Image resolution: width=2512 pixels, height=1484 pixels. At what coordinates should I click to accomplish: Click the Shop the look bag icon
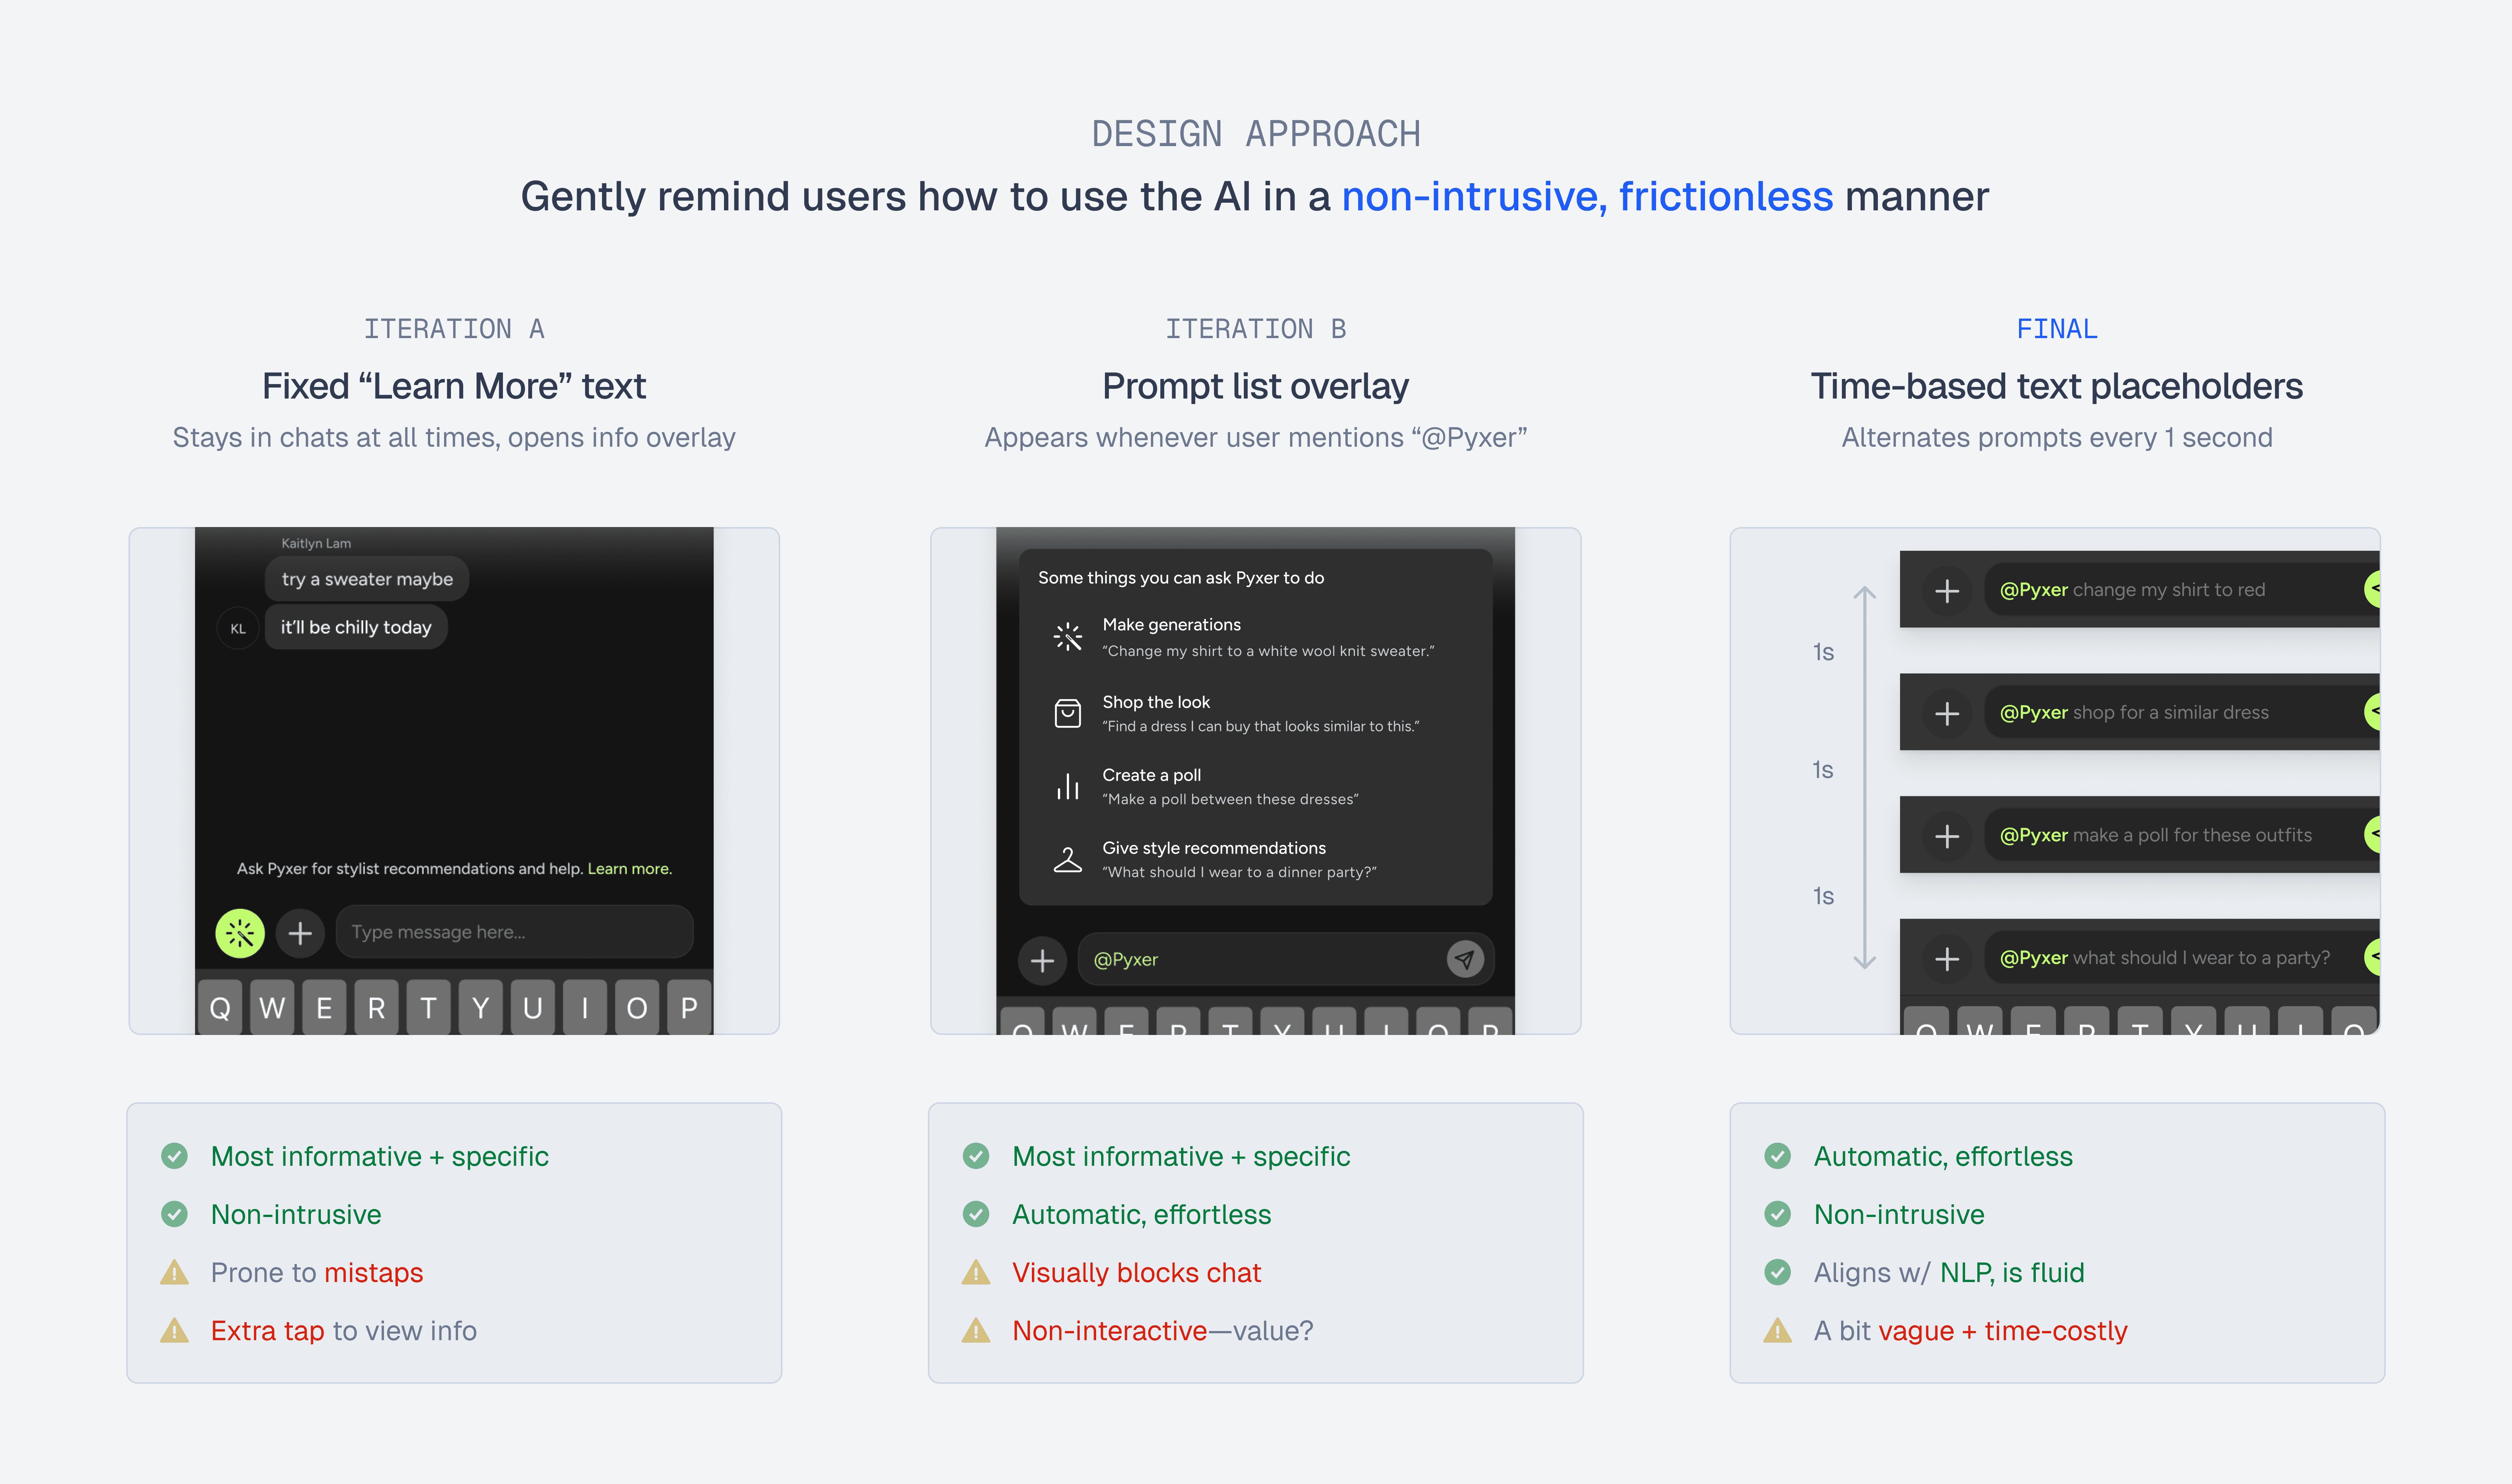(1067, 713)
